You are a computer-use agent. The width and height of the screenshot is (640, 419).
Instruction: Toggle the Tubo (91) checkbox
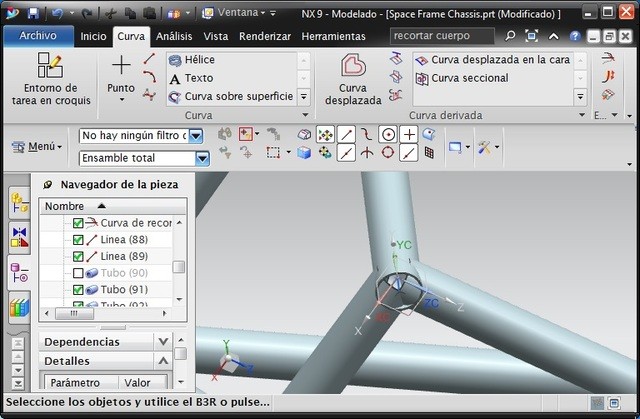coord(79,290)
